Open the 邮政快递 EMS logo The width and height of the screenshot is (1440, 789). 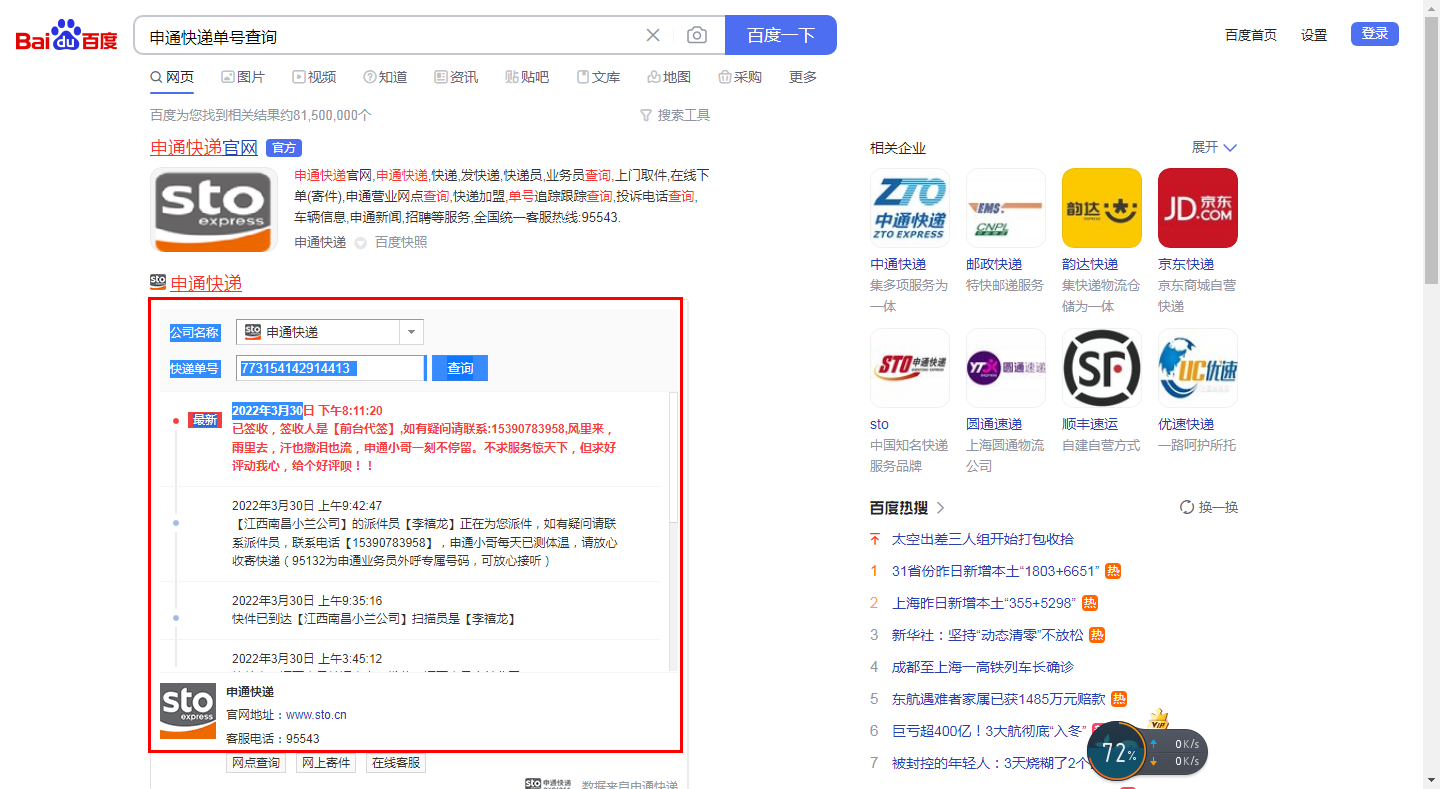(x=1006, y=208)
